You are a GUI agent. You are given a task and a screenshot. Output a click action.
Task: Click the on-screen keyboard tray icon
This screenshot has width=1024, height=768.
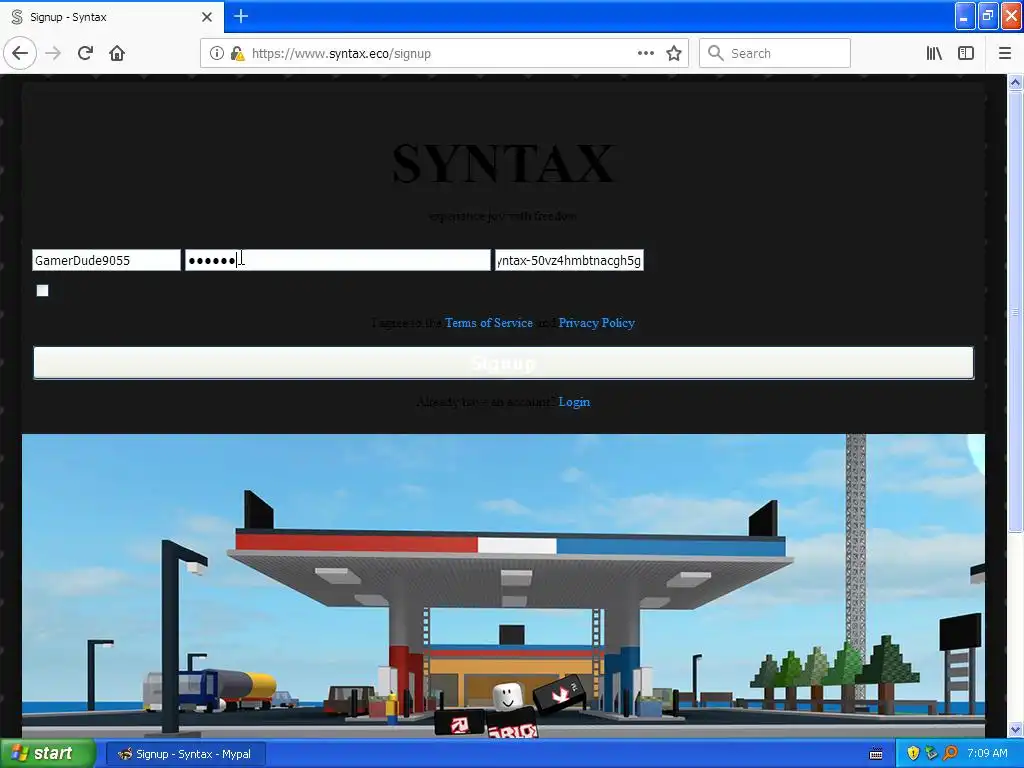coord(876,754)
